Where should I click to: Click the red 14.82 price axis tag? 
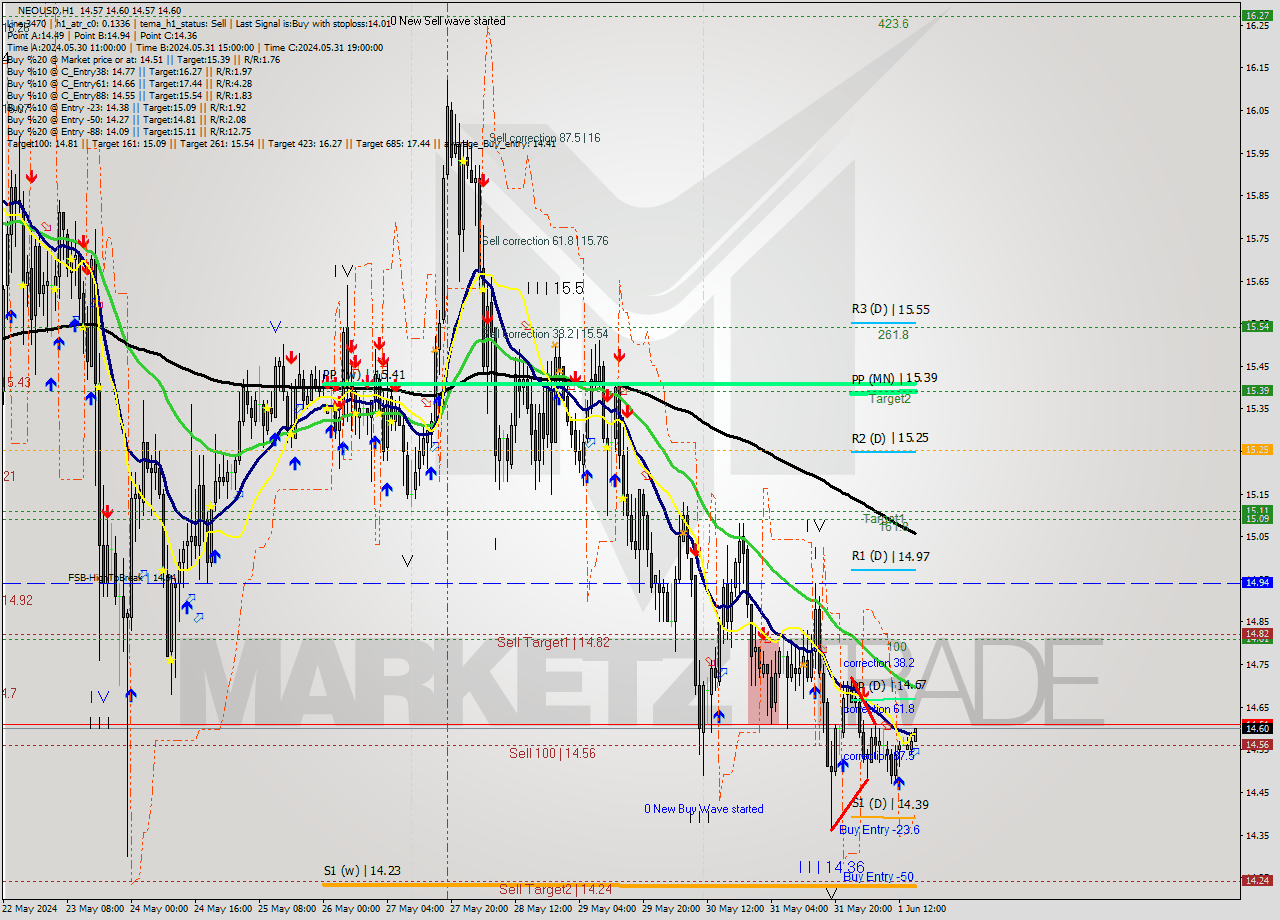coord(1256,633)
